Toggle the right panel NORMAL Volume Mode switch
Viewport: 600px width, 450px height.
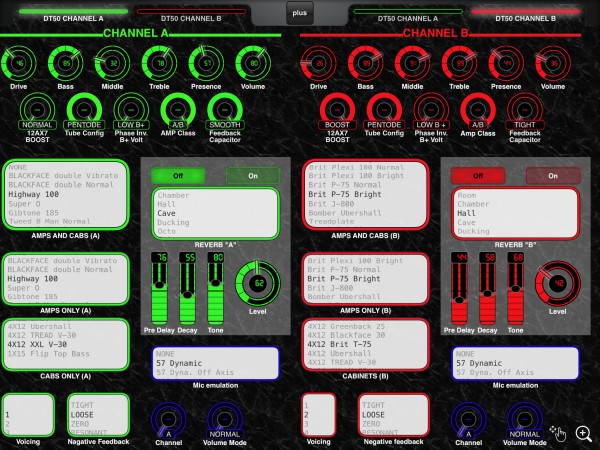coord(525,421)
